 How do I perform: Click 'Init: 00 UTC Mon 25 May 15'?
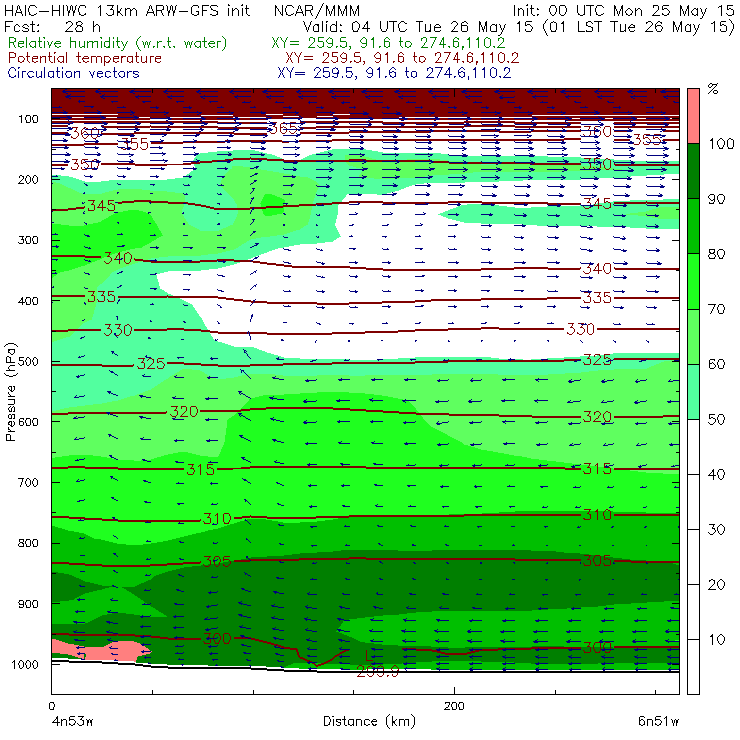click(x=623, y=11)
